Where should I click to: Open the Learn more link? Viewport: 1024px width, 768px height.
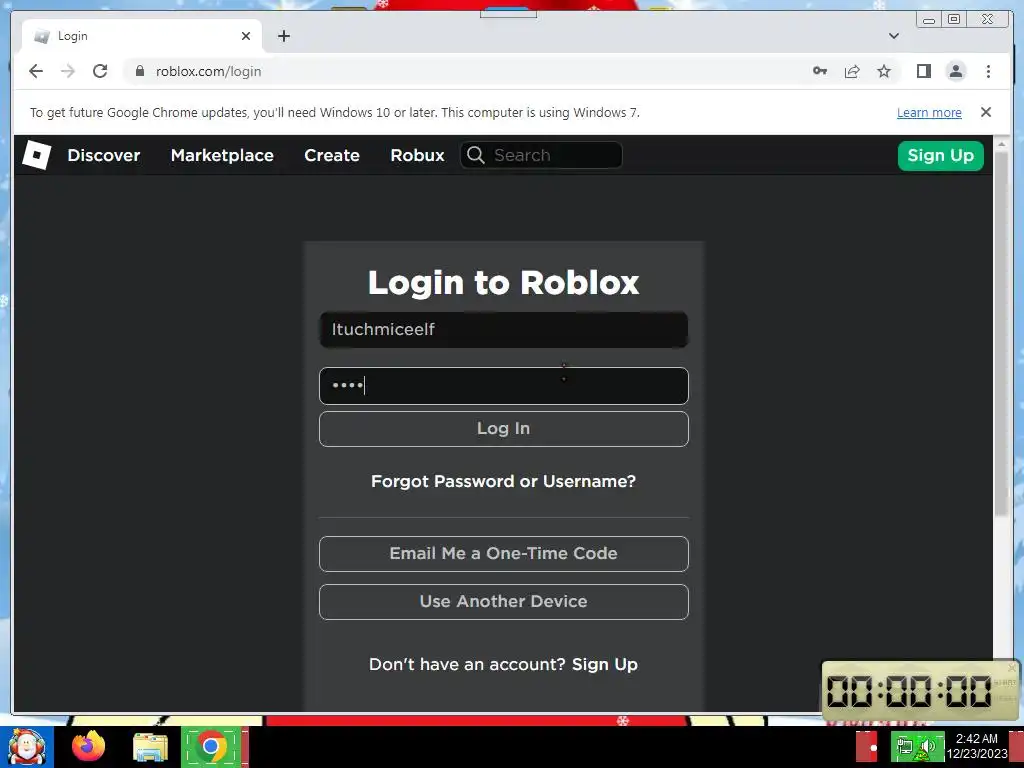point(929,112)
